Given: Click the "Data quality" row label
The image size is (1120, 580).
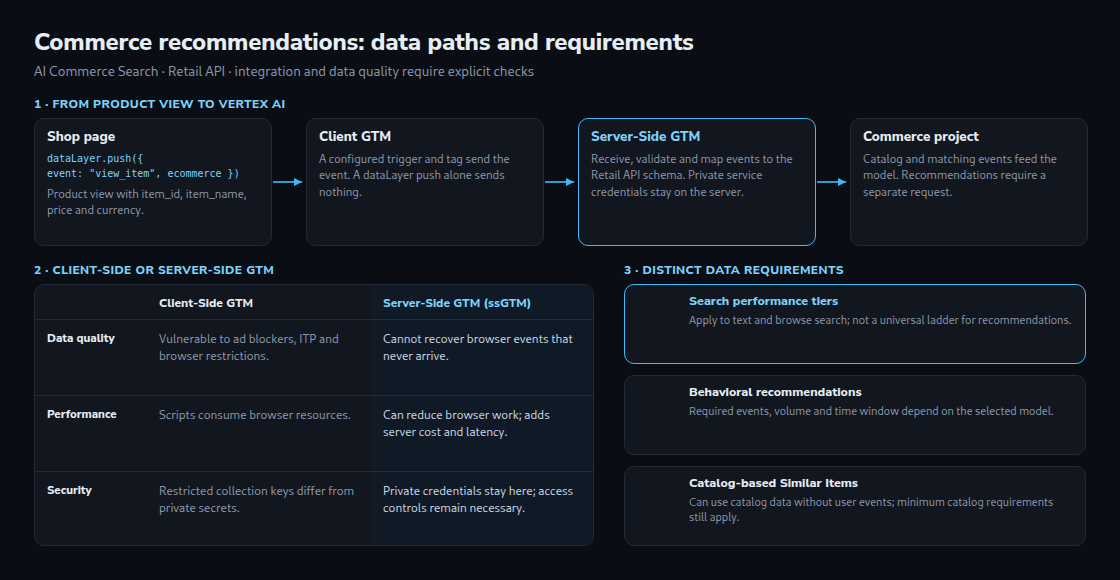Looking at the screenshot, I should coord(81,338).
